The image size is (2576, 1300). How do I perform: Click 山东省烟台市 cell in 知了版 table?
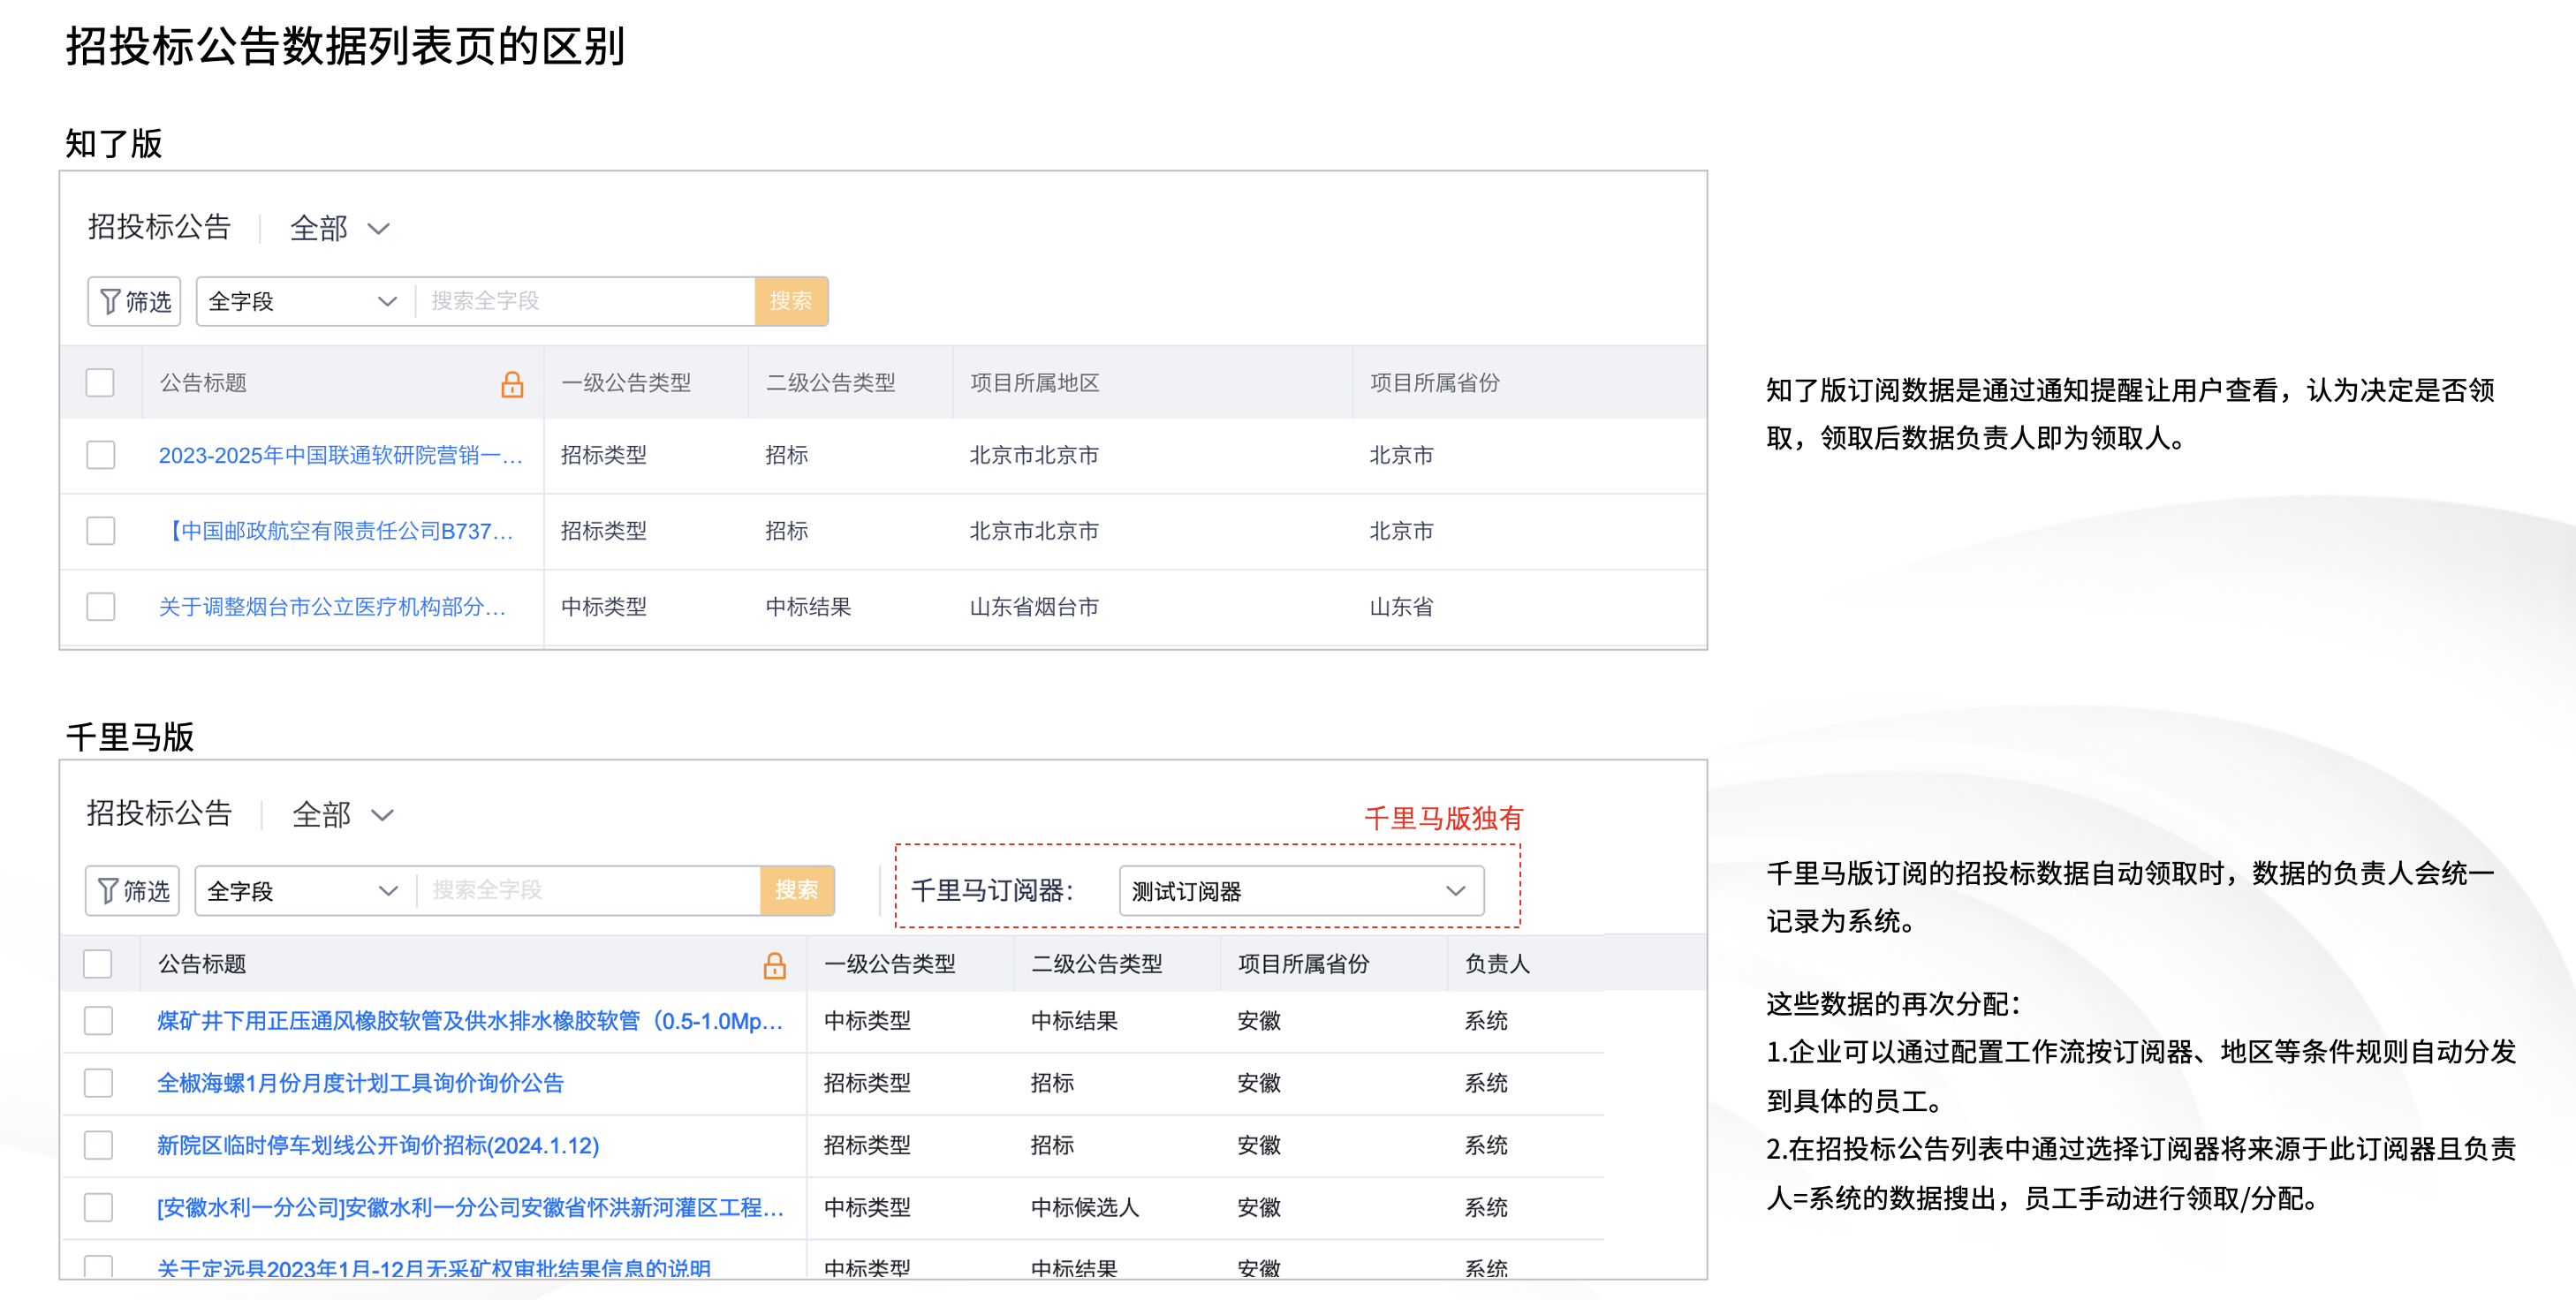1034,607
